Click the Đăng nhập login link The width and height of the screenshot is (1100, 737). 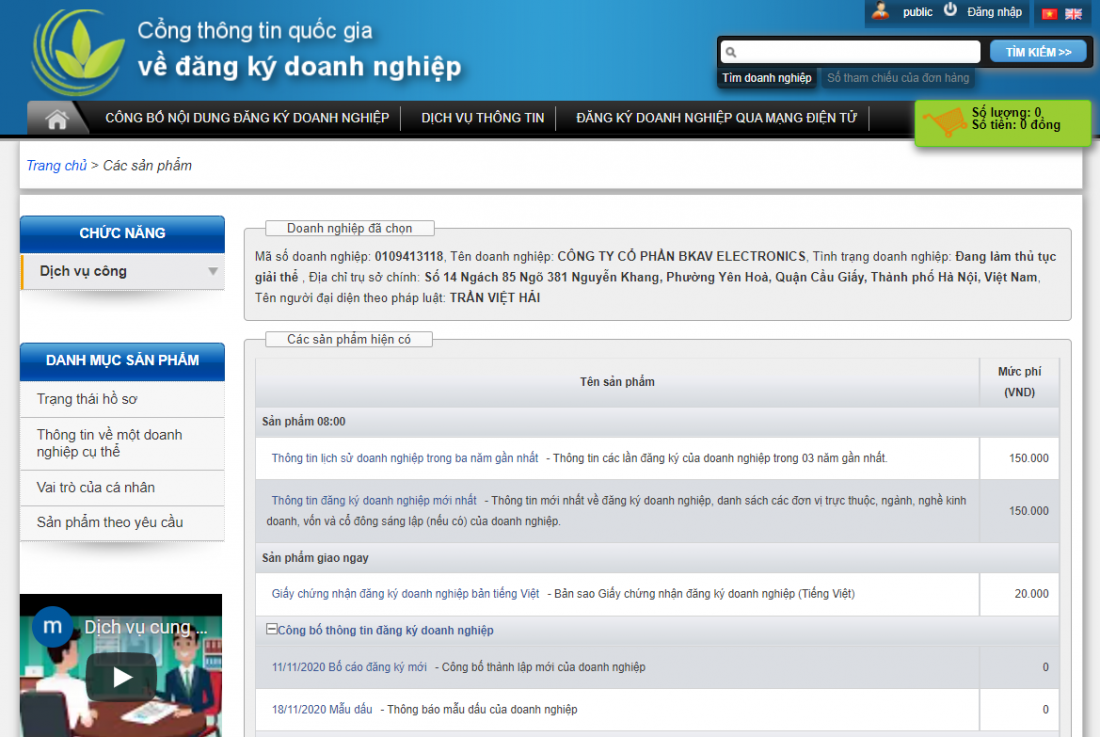(x=994, y=12)
